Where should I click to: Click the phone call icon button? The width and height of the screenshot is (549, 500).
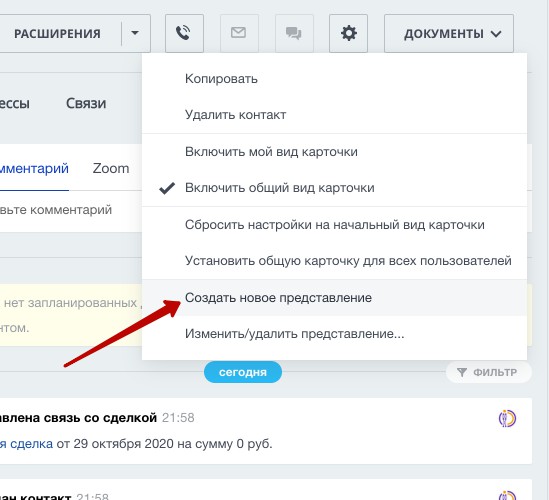click(x=184, y=33)
